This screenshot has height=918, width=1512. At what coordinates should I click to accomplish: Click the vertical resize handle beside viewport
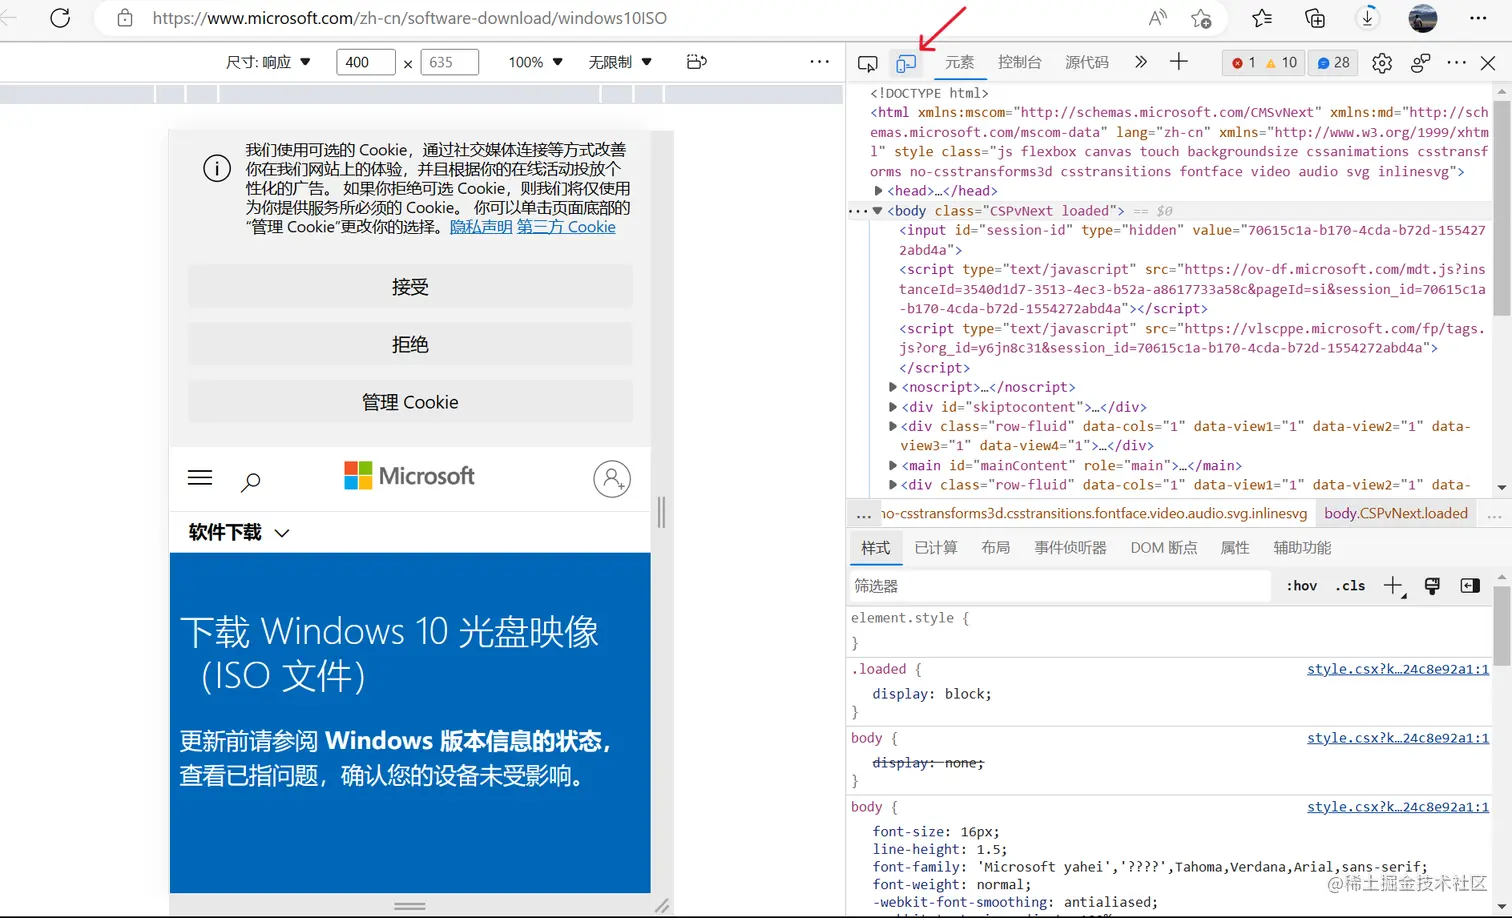(661, 512)
